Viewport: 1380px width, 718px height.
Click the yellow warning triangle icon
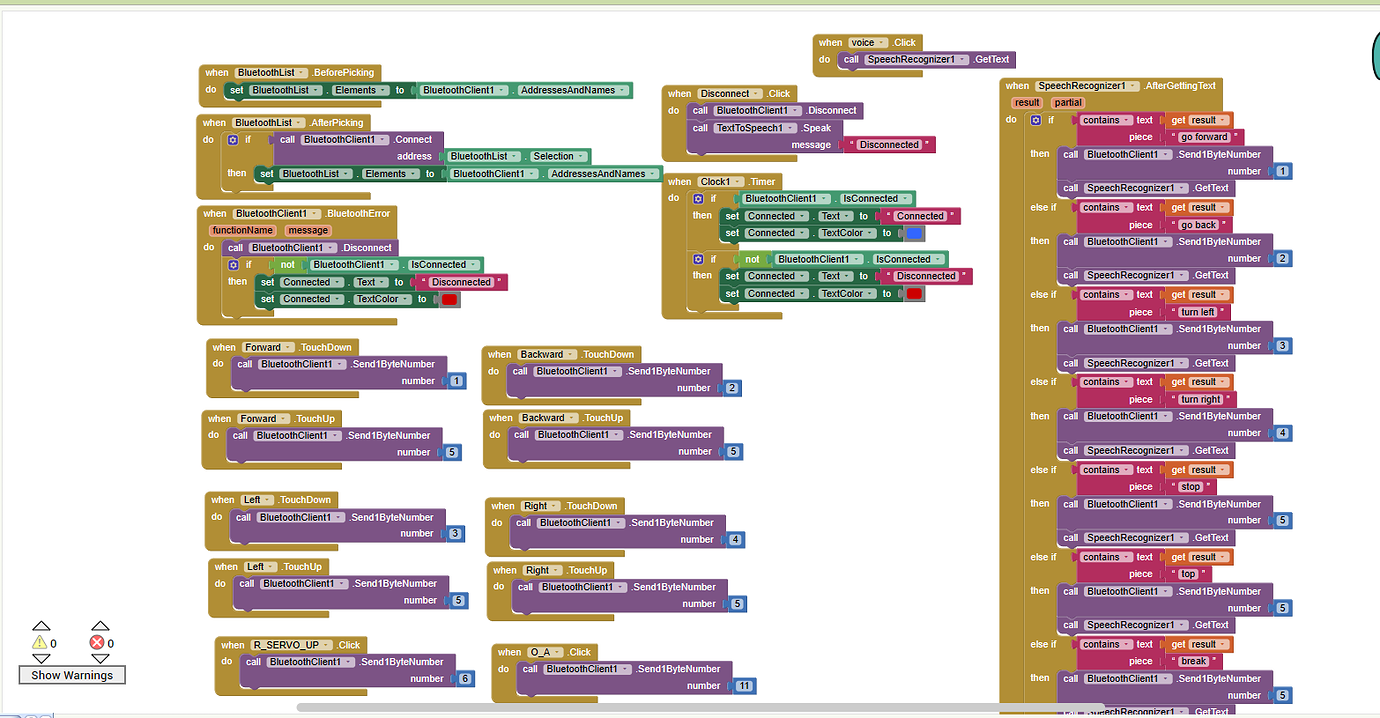click(x=40, y=643)
